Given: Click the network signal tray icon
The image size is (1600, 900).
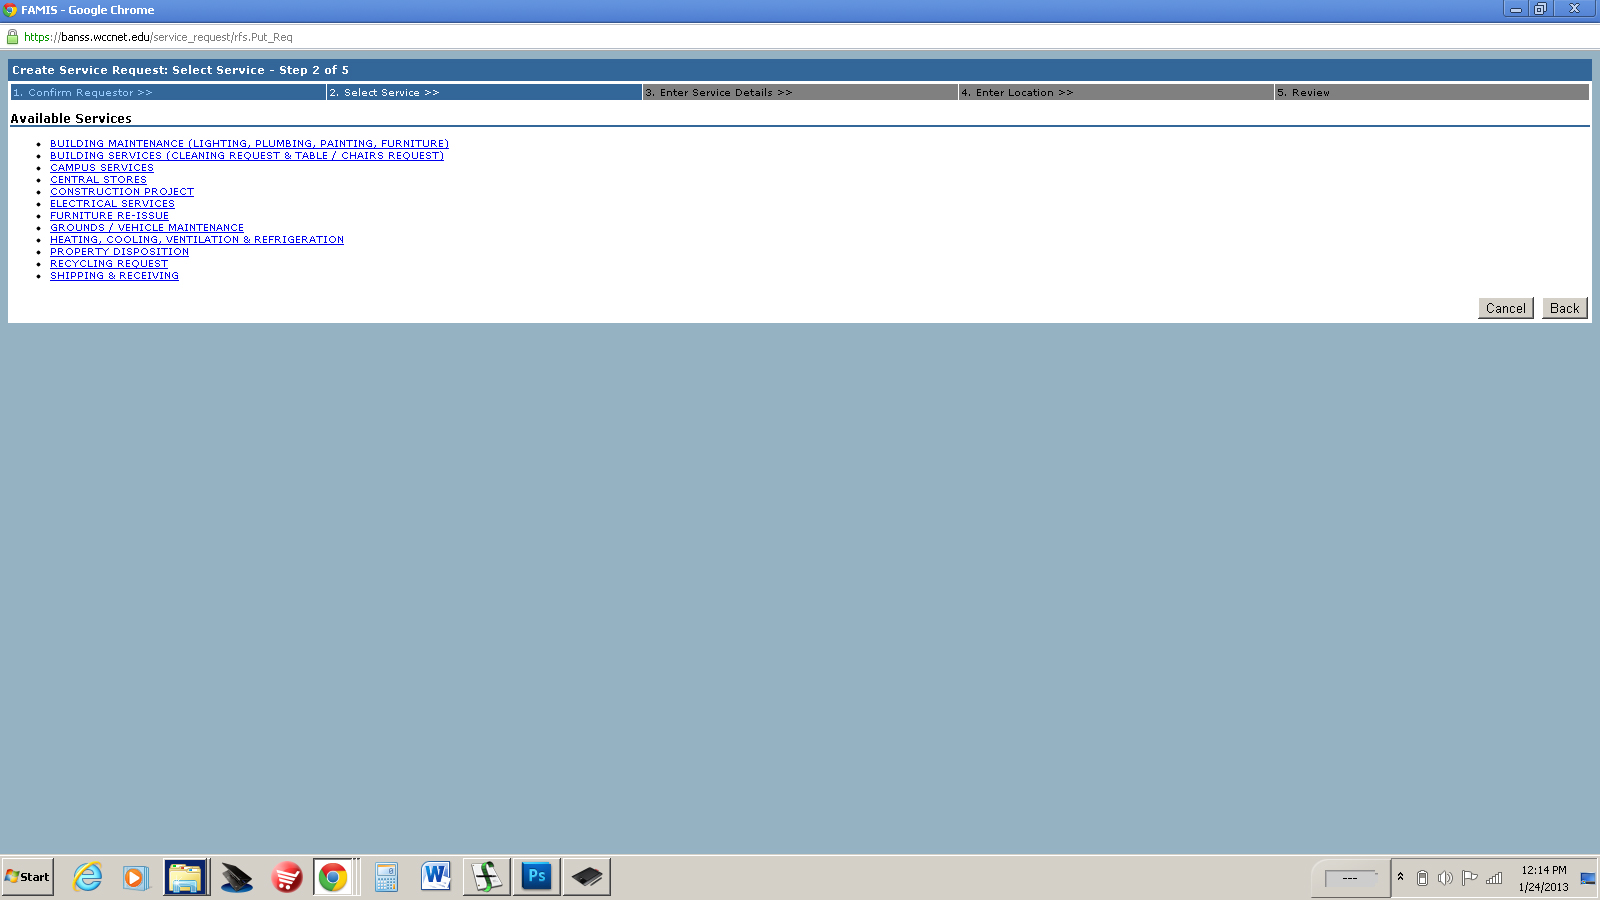Looking at the screenshot, I should pyautogui.click(x=1494, y=878).
